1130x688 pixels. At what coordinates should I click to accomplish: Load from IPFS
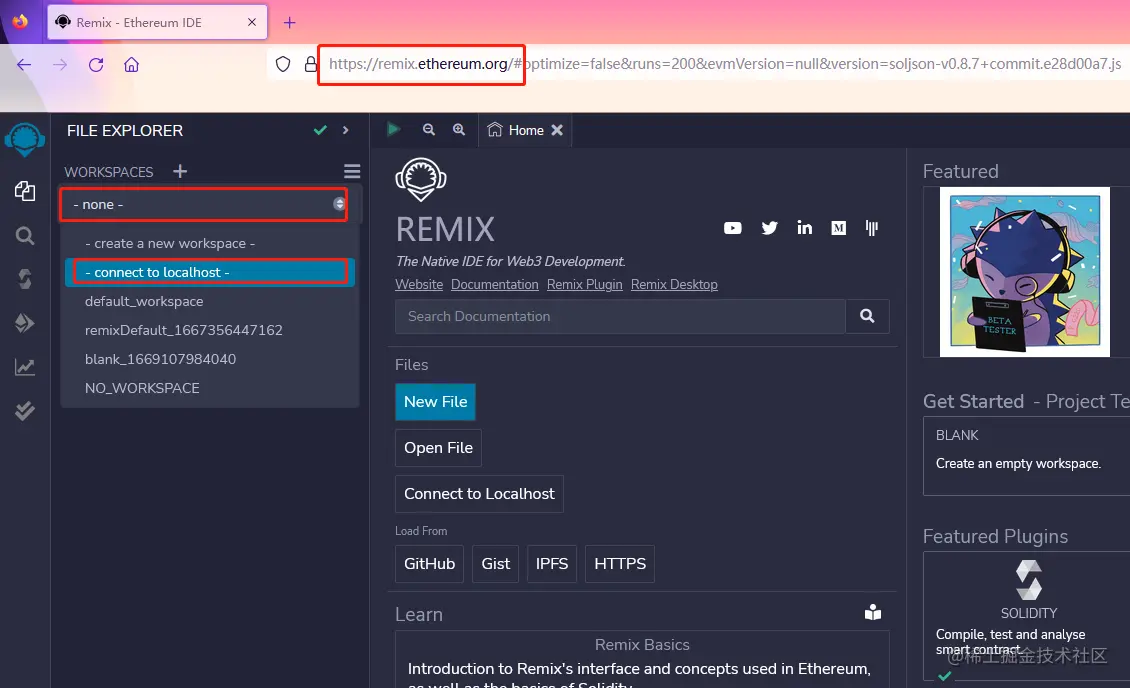click(x=551, y=564)
